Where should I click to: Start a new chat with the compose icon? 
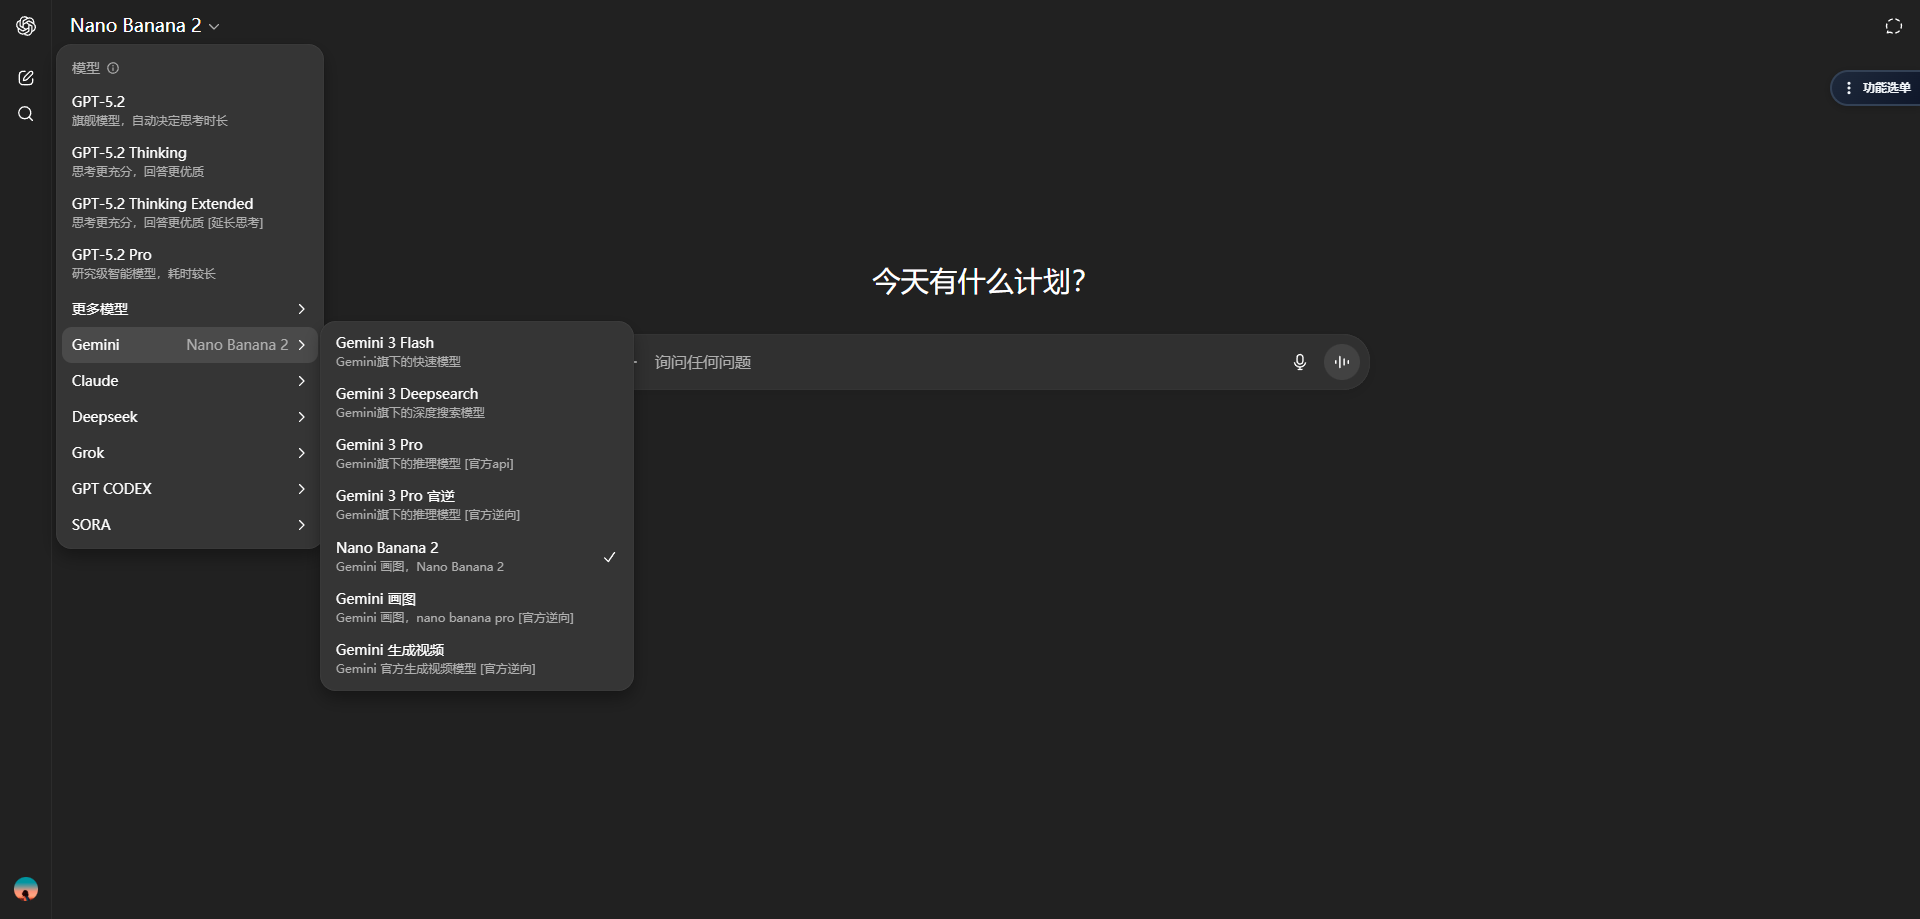26,78
